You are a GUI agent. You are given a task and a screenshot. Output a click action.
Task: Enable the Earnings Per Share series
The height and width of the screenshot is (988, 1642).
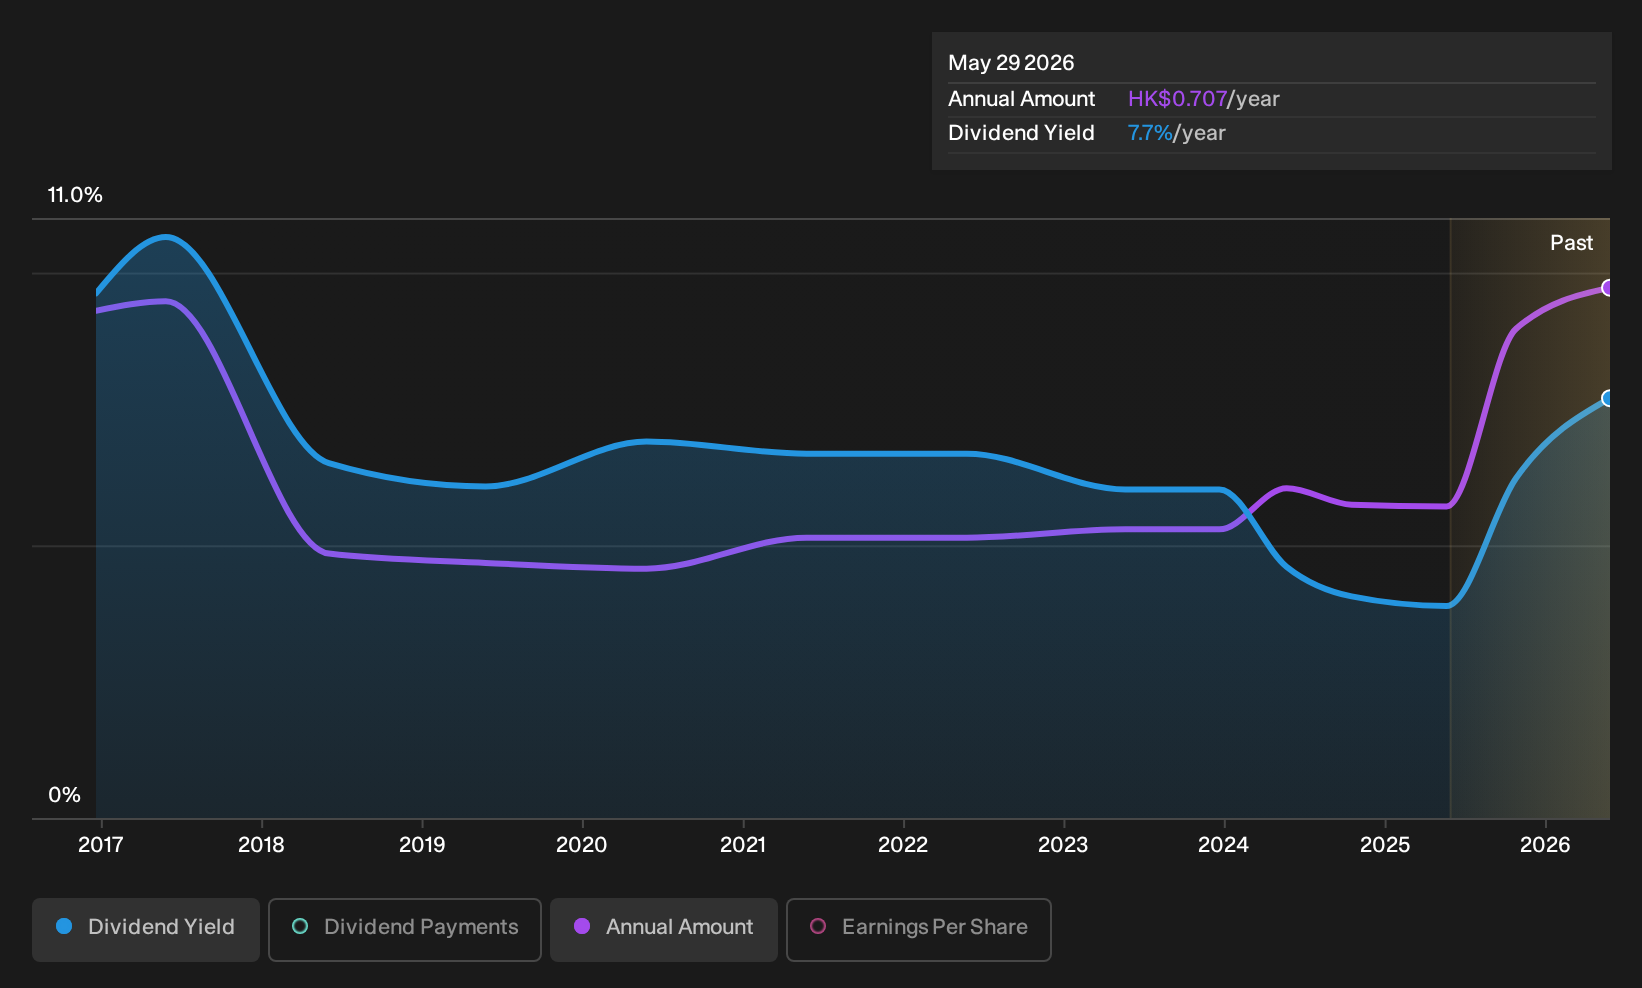tap(919, 929)
